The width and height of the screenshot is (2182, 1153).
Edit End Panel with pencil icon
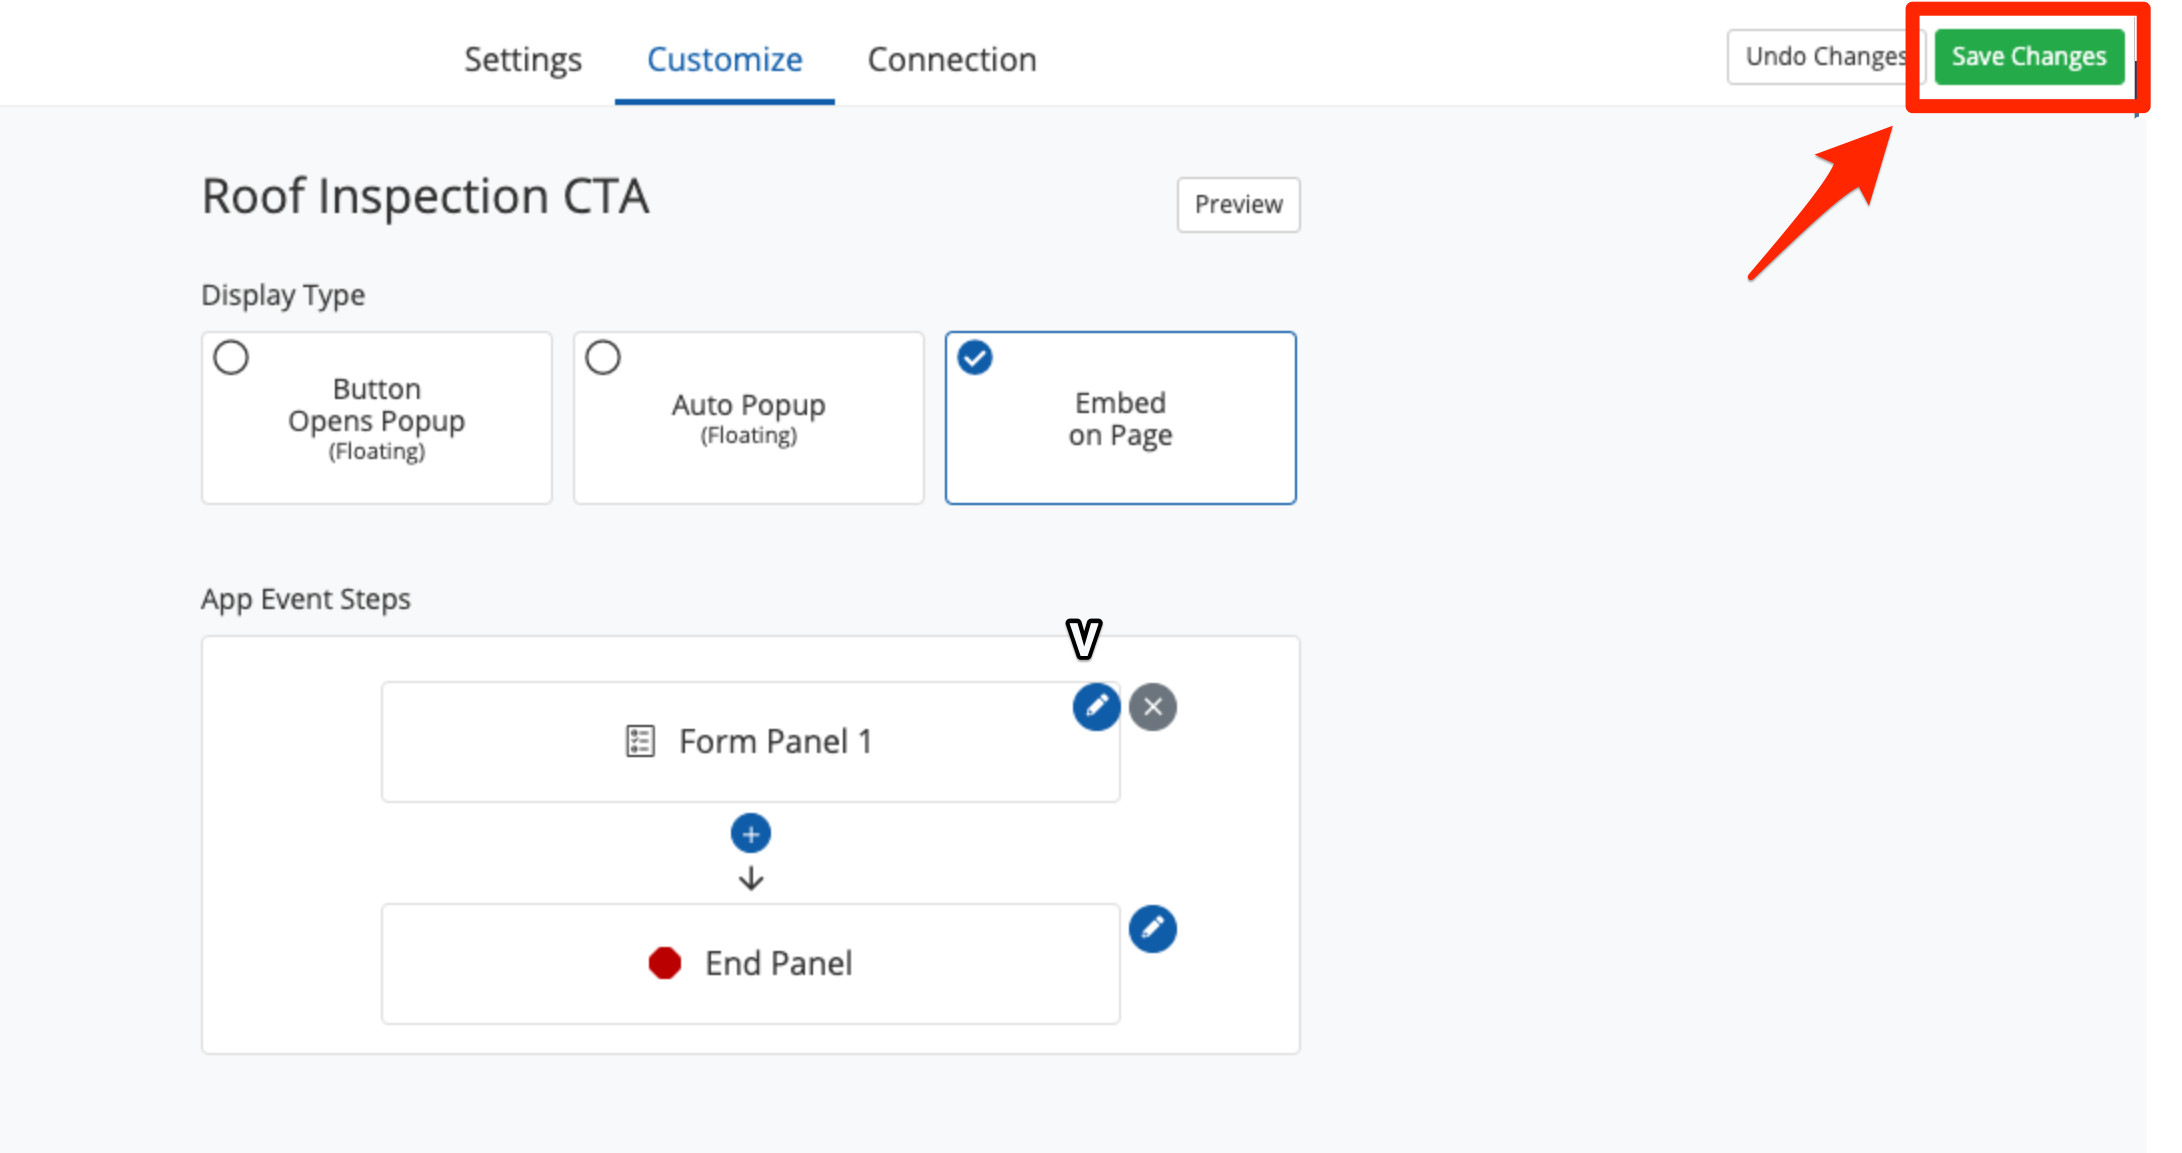point(1152,929)
